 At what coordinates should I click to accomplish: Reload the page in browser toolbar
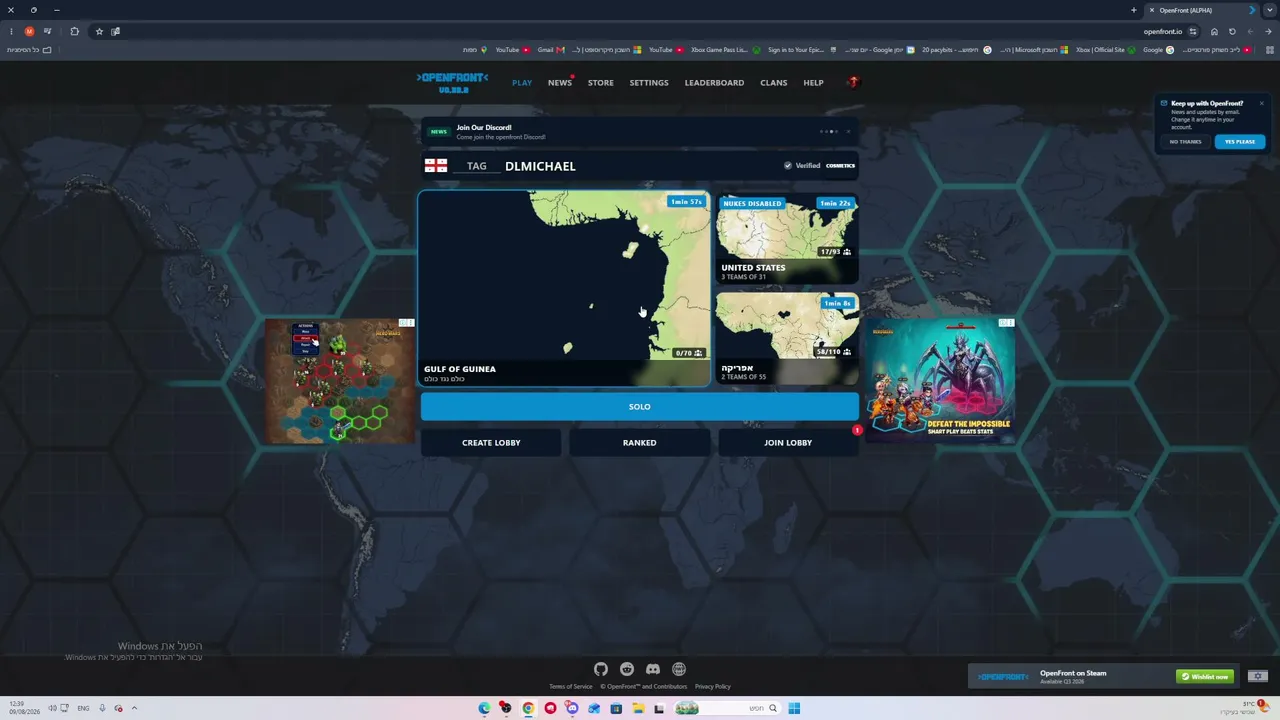tap(1232, 31)
